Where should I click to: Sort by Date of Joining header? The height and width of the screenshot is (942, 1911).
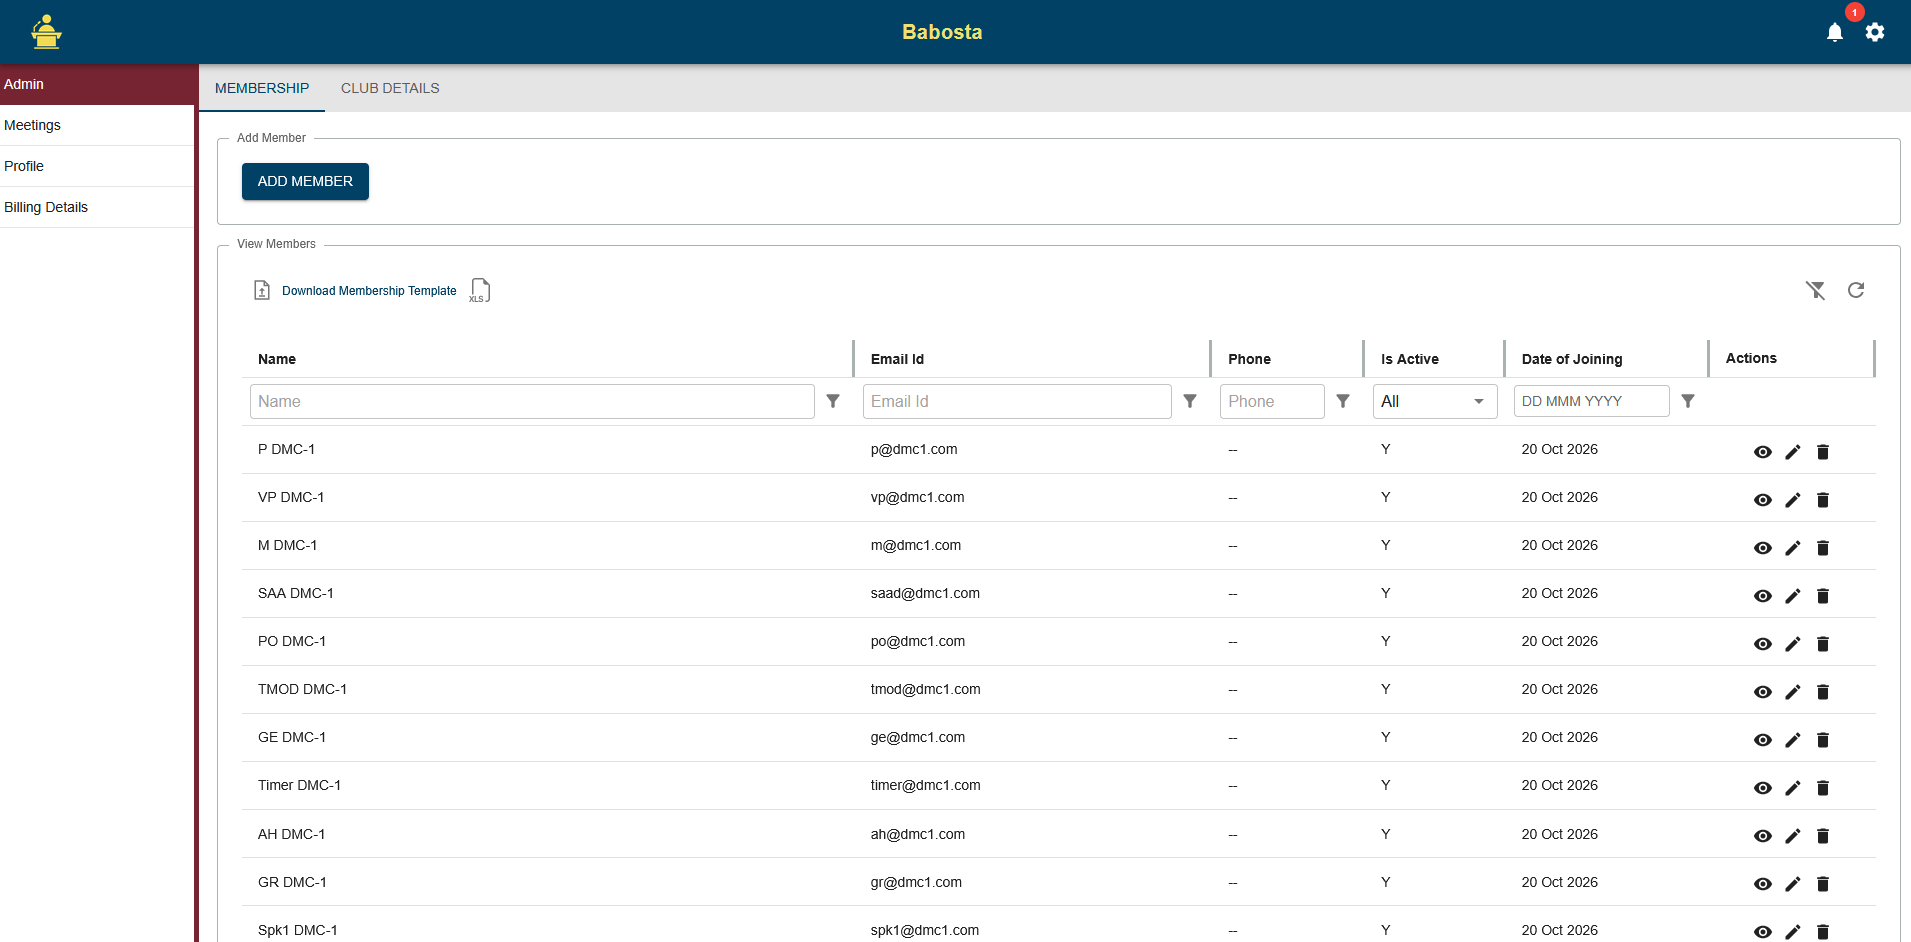click(1572, 359)
